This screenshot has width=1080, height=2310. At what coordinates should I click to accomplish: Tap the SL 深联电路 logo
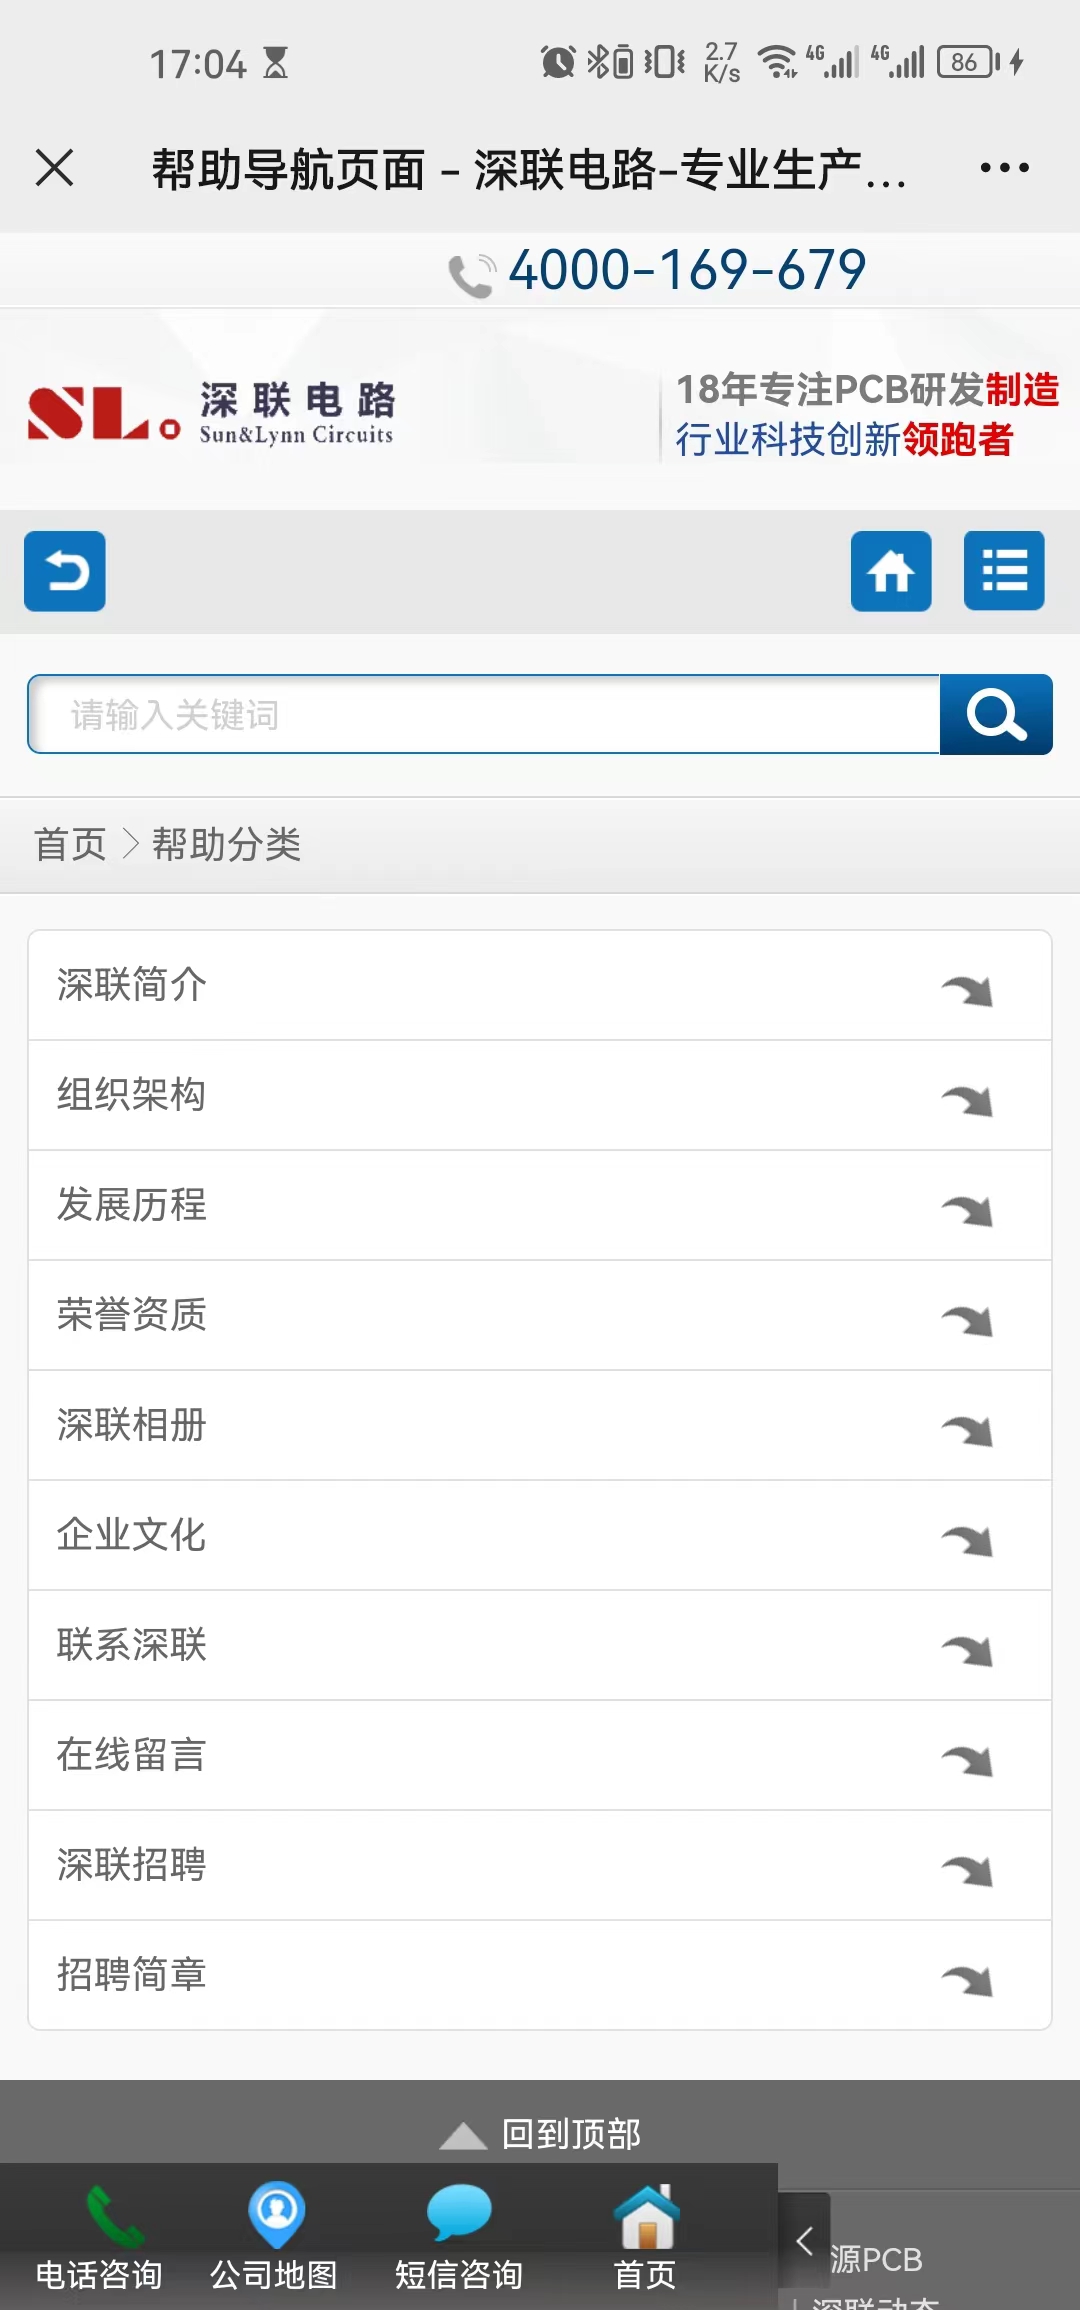click(211, 413)
